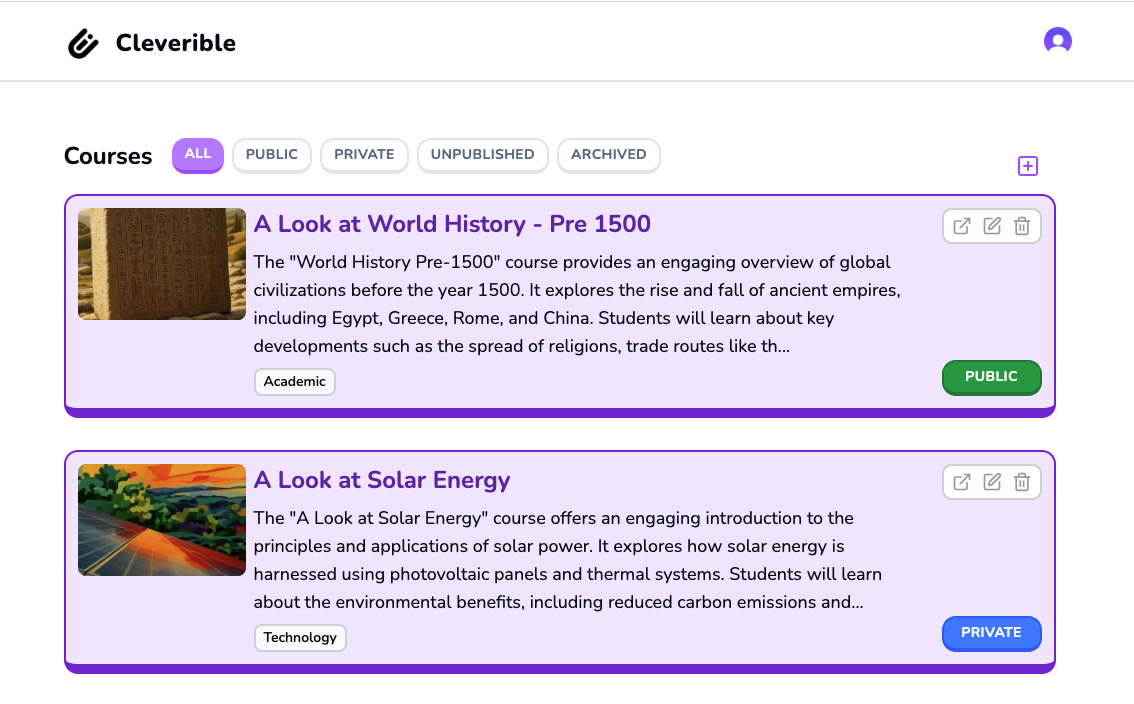Screen dimensions: 1134x704
Task: Show ARCHIVED courses
Action: [609, 155]
